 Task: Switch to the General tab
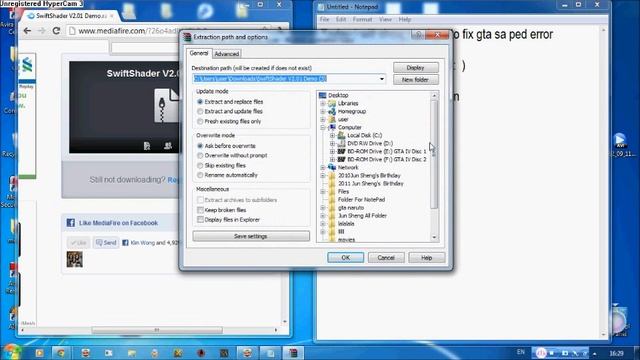pos(199,53)
